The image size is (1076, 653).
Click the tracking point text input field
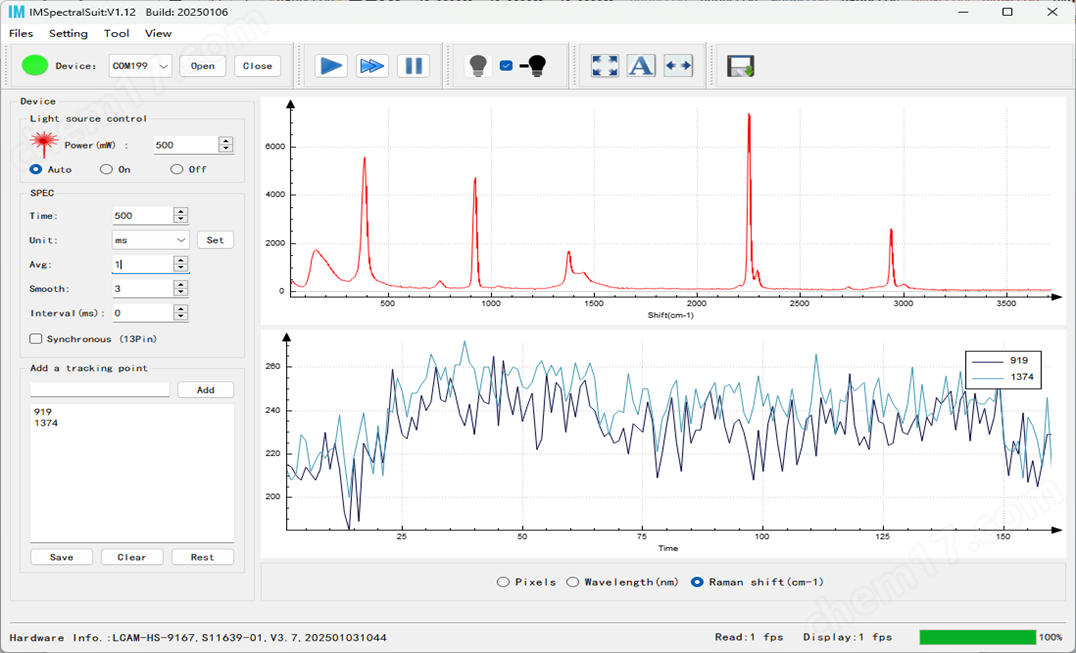tap(100, 390)
